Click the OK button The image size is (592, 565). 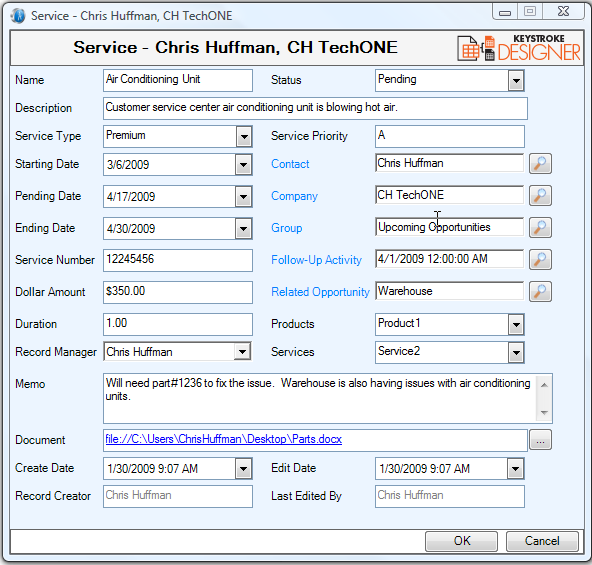click(461, 541)
